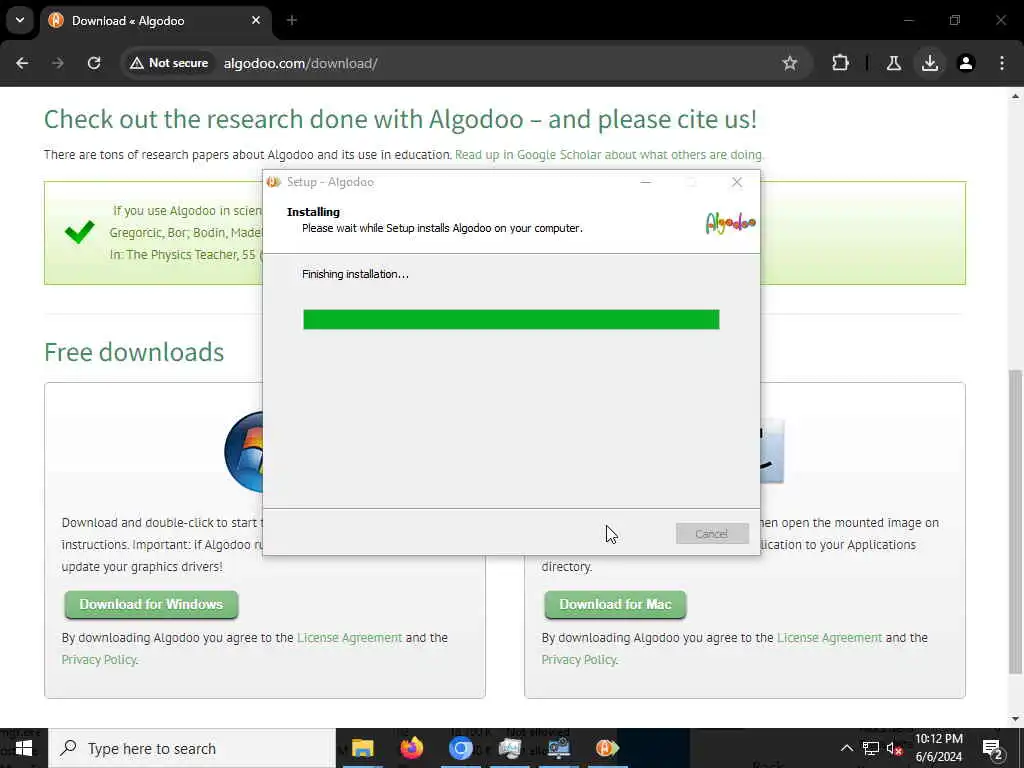Image resolution: width=1024 pixels, height=768 pixels.
Task: Open the Algodoo setup taskbar icon
Action: tap(607, 748)
